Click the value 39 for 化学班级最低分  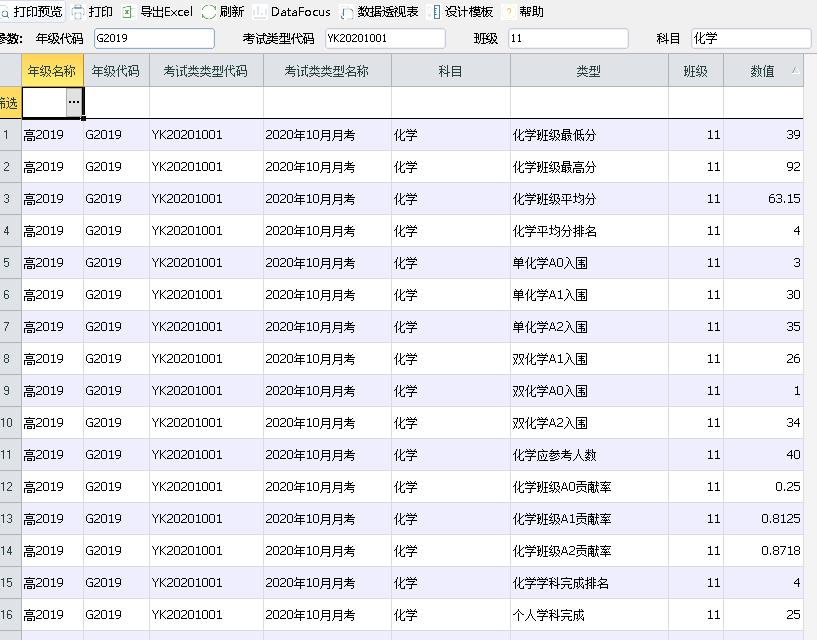793,134
